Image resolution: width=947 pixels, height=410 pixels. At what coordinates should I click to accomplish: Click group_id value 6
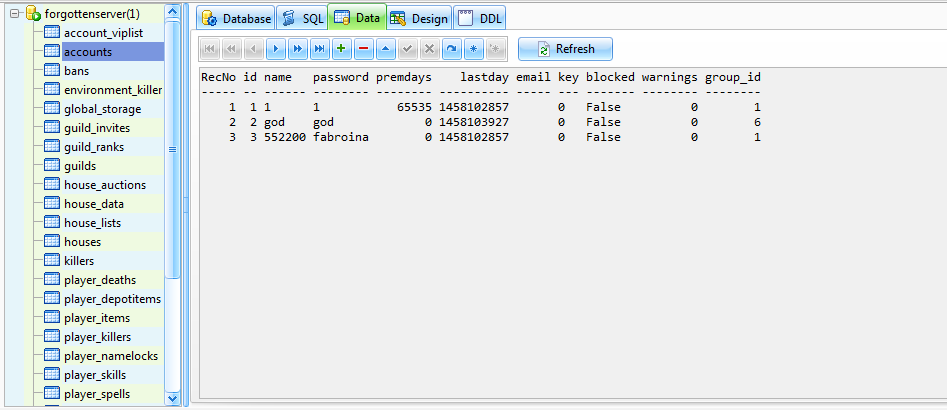[x=757, y=123]
